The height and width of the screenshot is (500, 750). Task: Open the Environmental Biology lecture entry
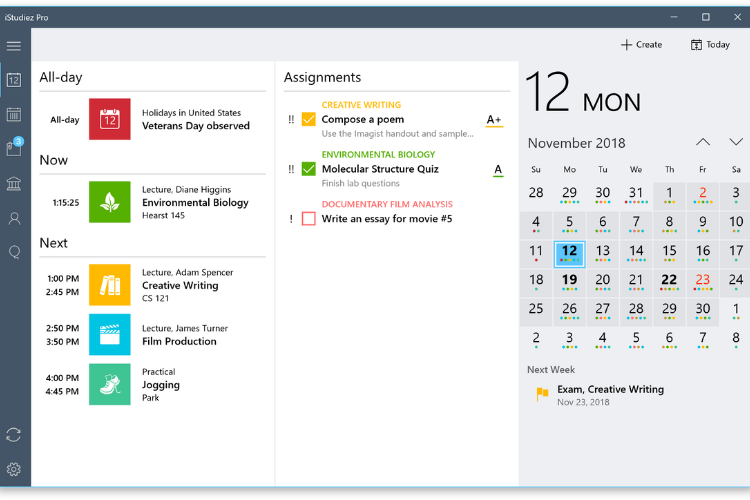(153, 202)
